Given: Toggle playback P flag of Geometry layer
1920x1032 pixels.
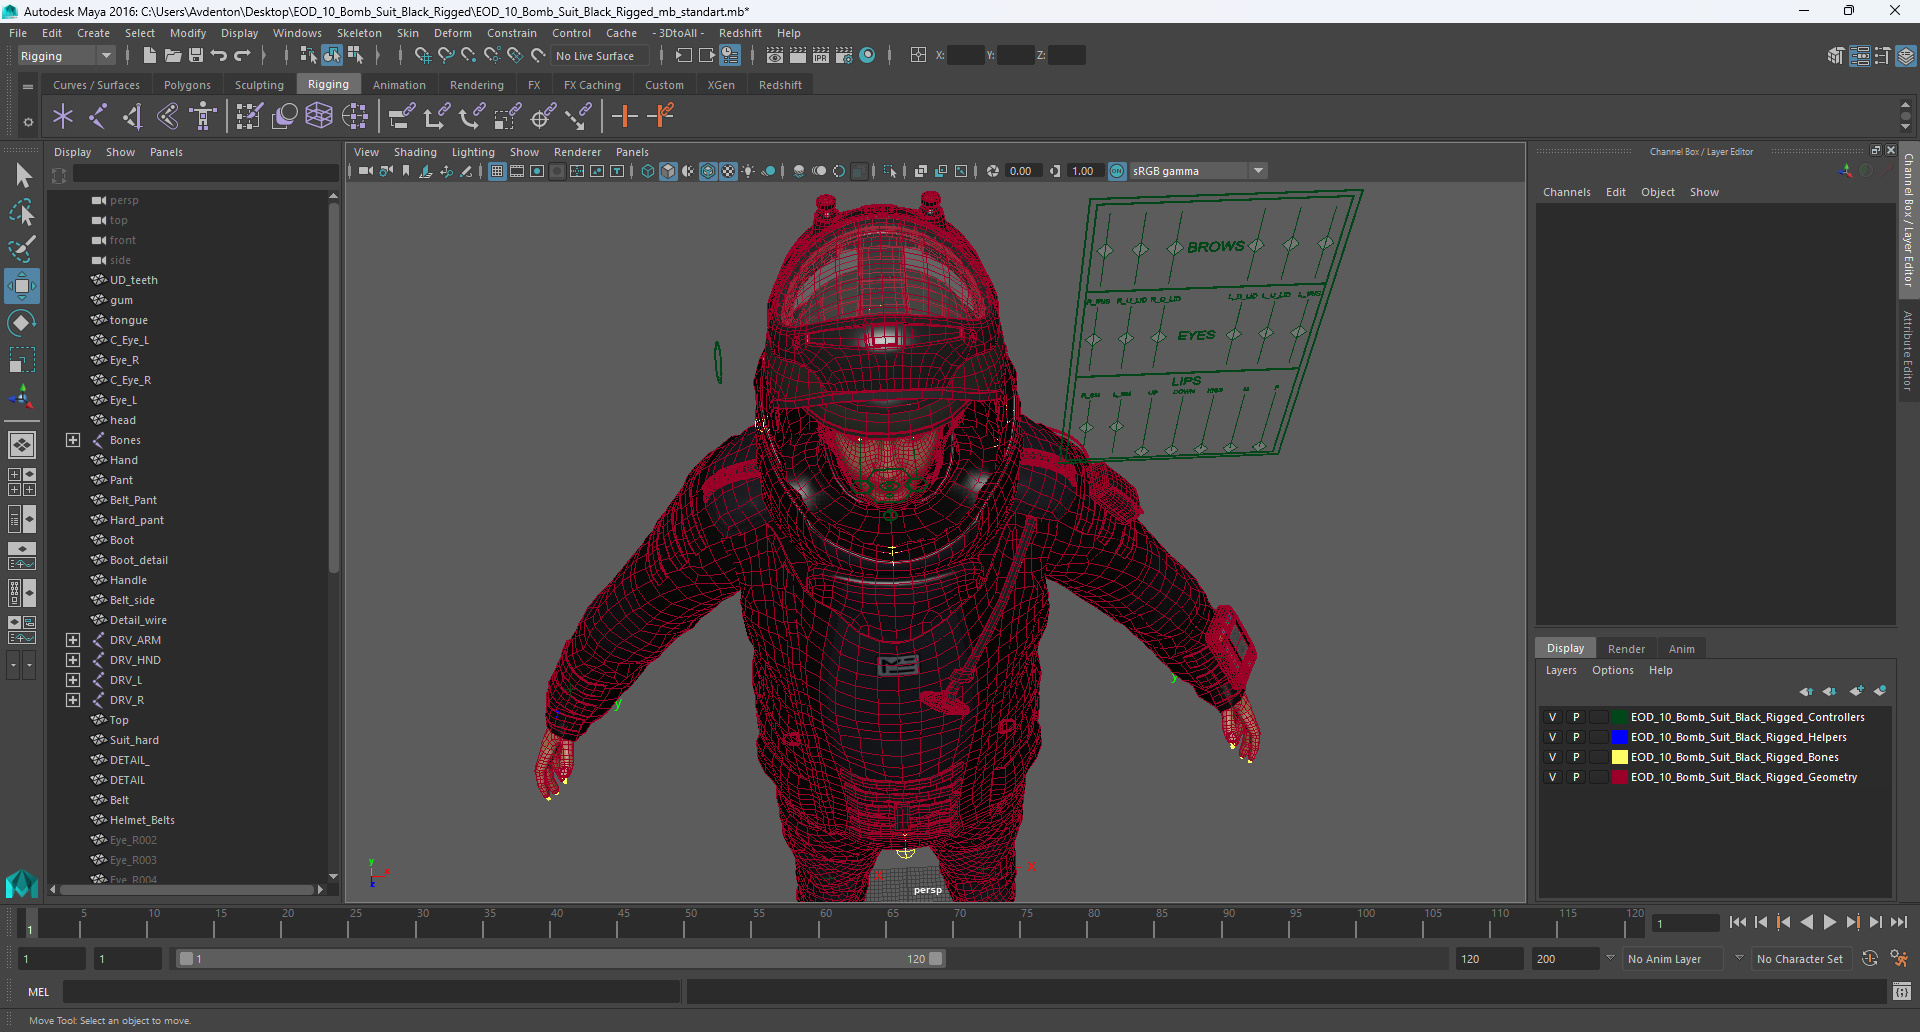Looking at the screenshot, I should 1576,777.
